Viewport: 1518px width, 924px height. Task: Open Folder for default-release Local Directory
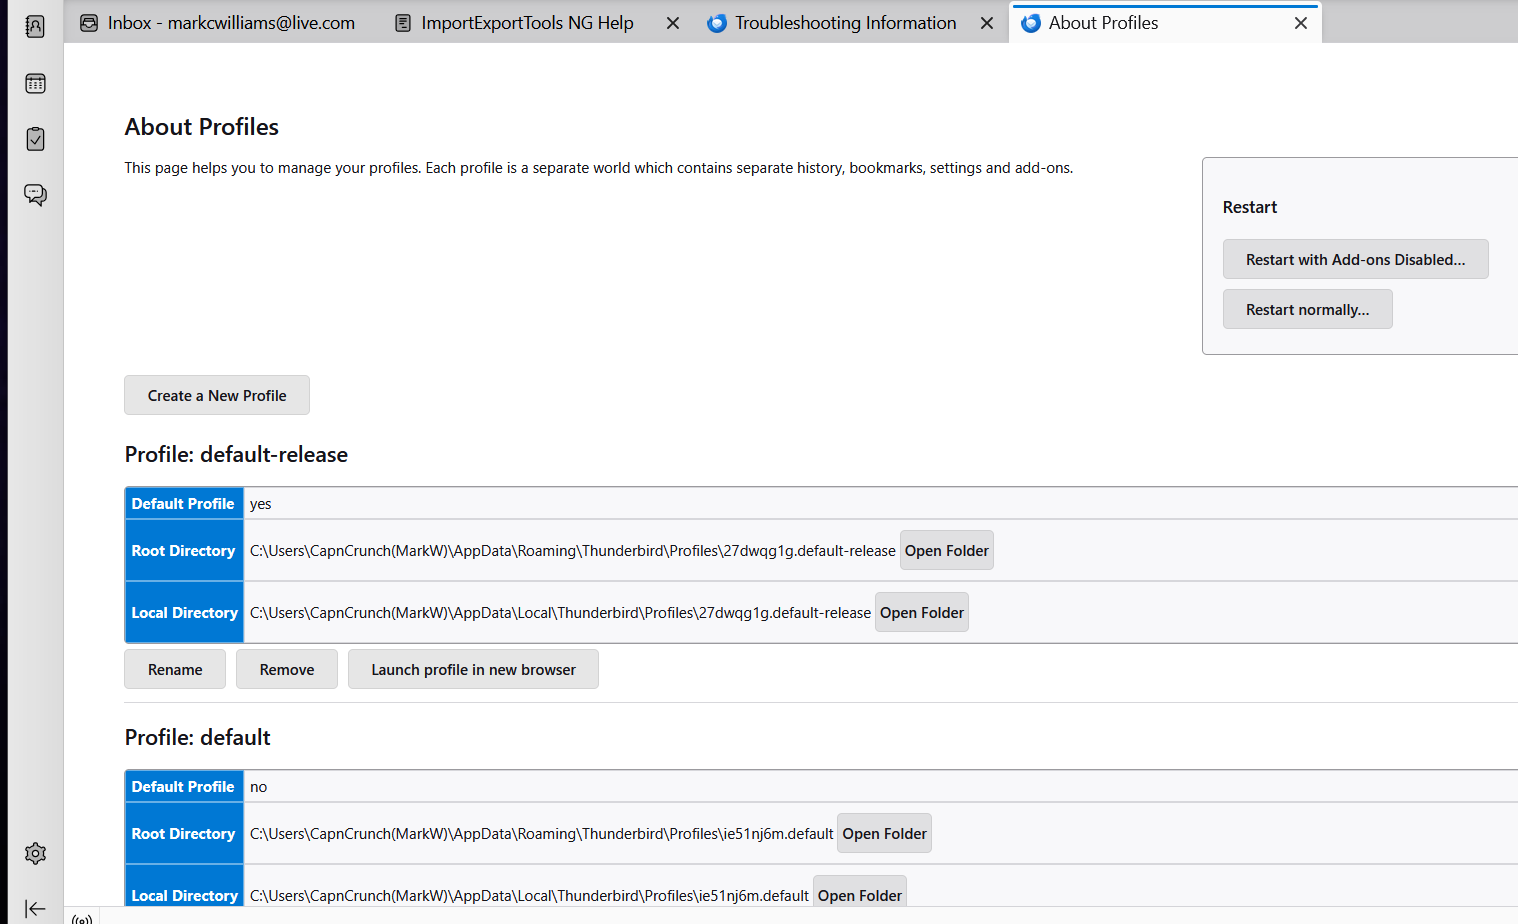coord(921,612)
